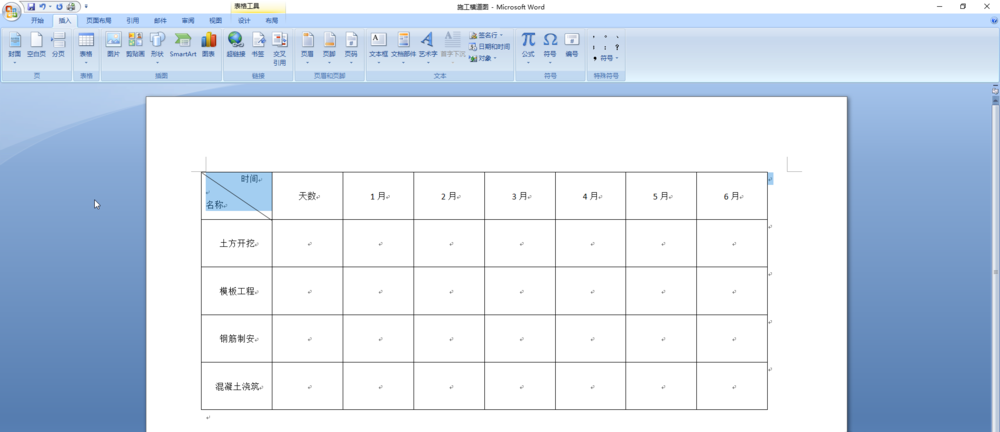Open the 页眉 header gallery
This screenshot has width=1000, height=432.
(x=307, y=47)
